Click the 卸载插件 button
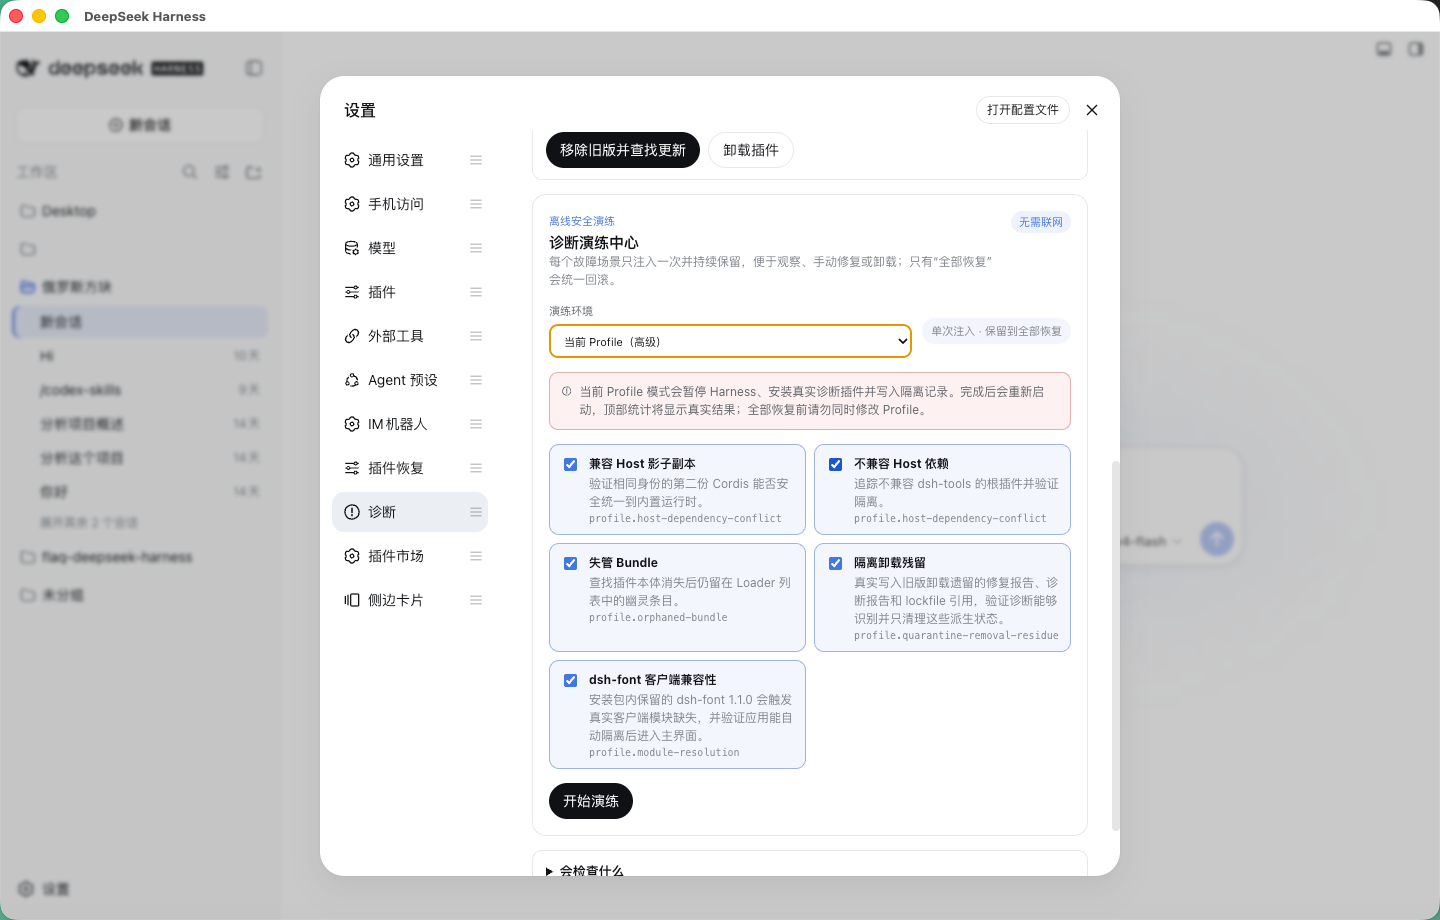Viewport: 1440px width, 920px height. point(751,150)
